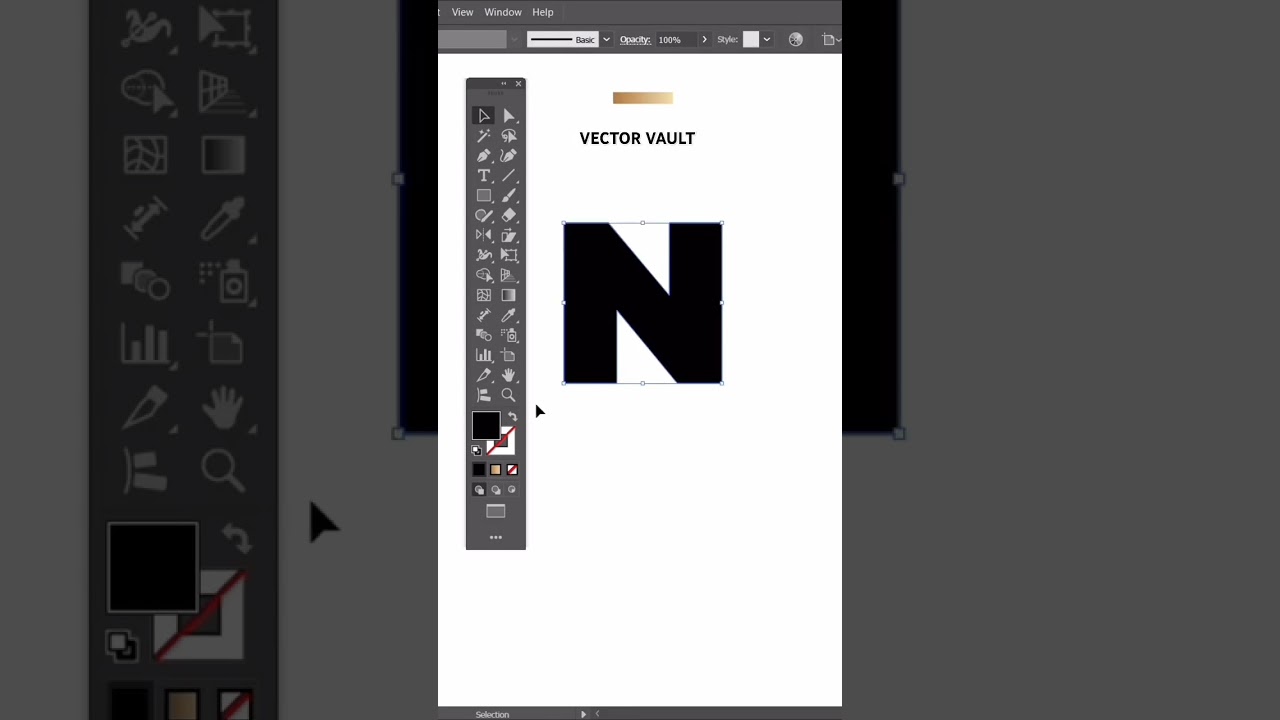1280x720 pixels.
Task: Select the Slice tool
Action: [484, 376]
